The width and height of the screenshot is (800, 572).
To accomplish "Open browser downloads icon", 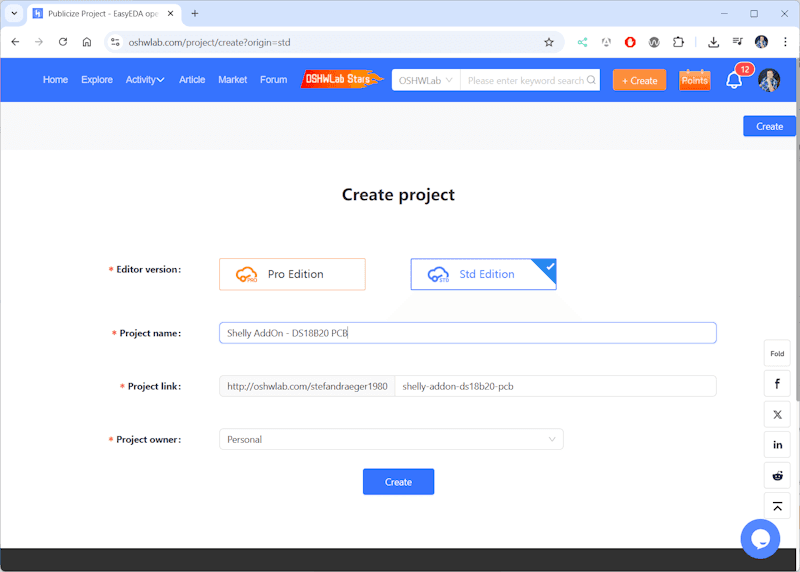I will [714, 42].
